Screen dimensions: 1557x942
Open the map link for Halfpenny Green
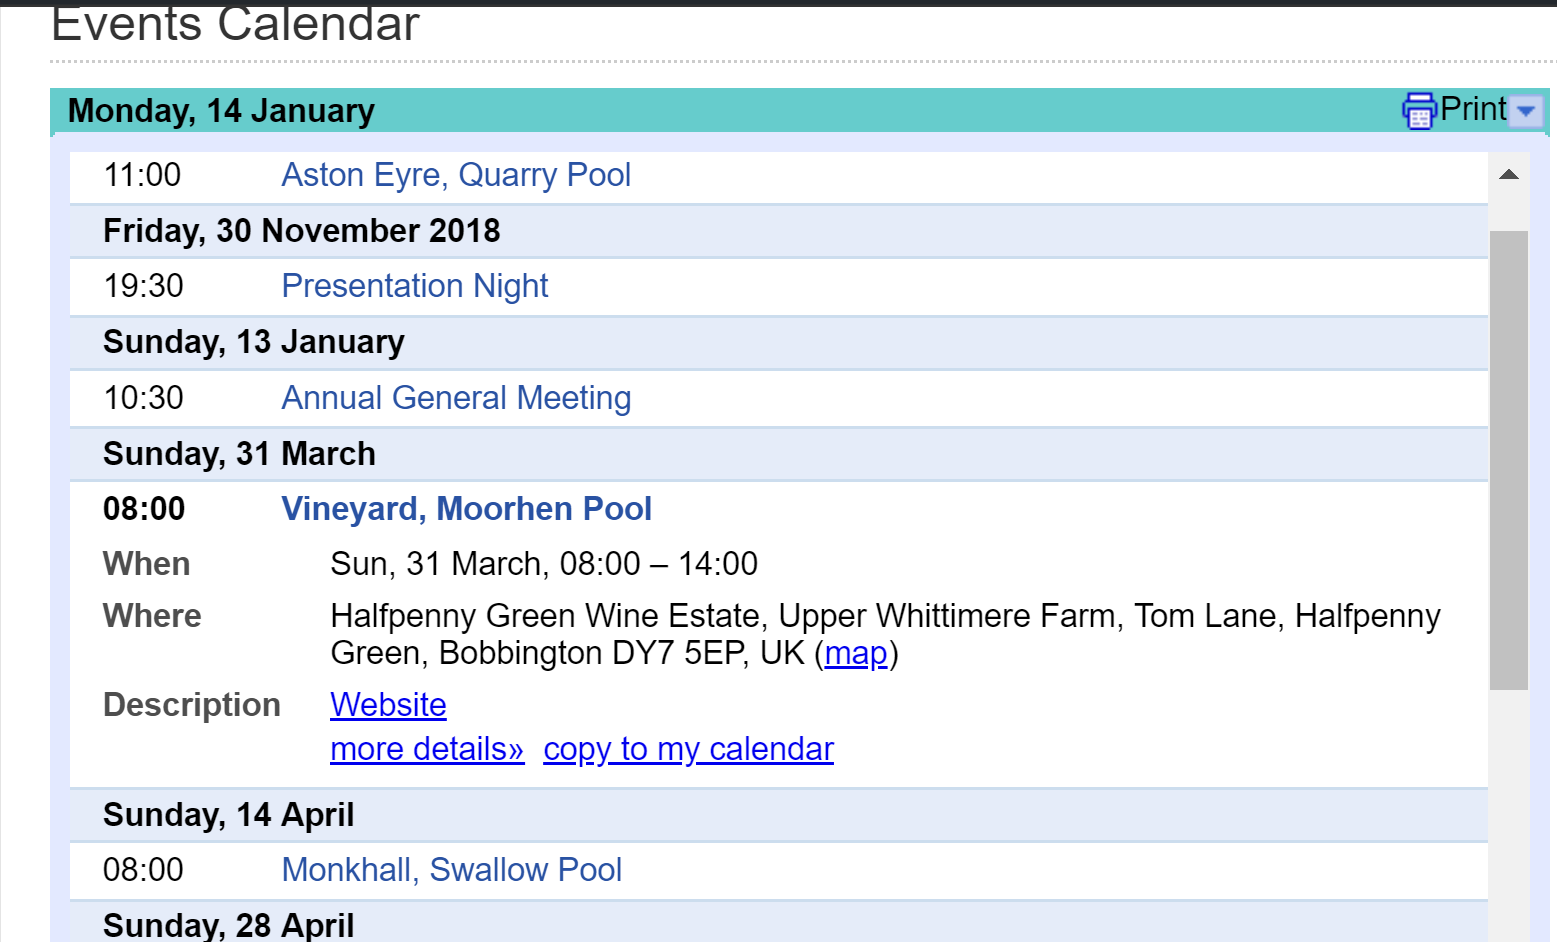point(856,653)
